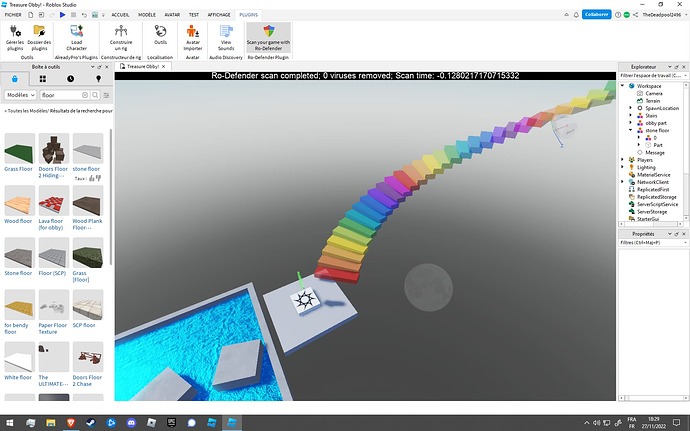Close the Boîte à outils panel

(x=106, y=67)
